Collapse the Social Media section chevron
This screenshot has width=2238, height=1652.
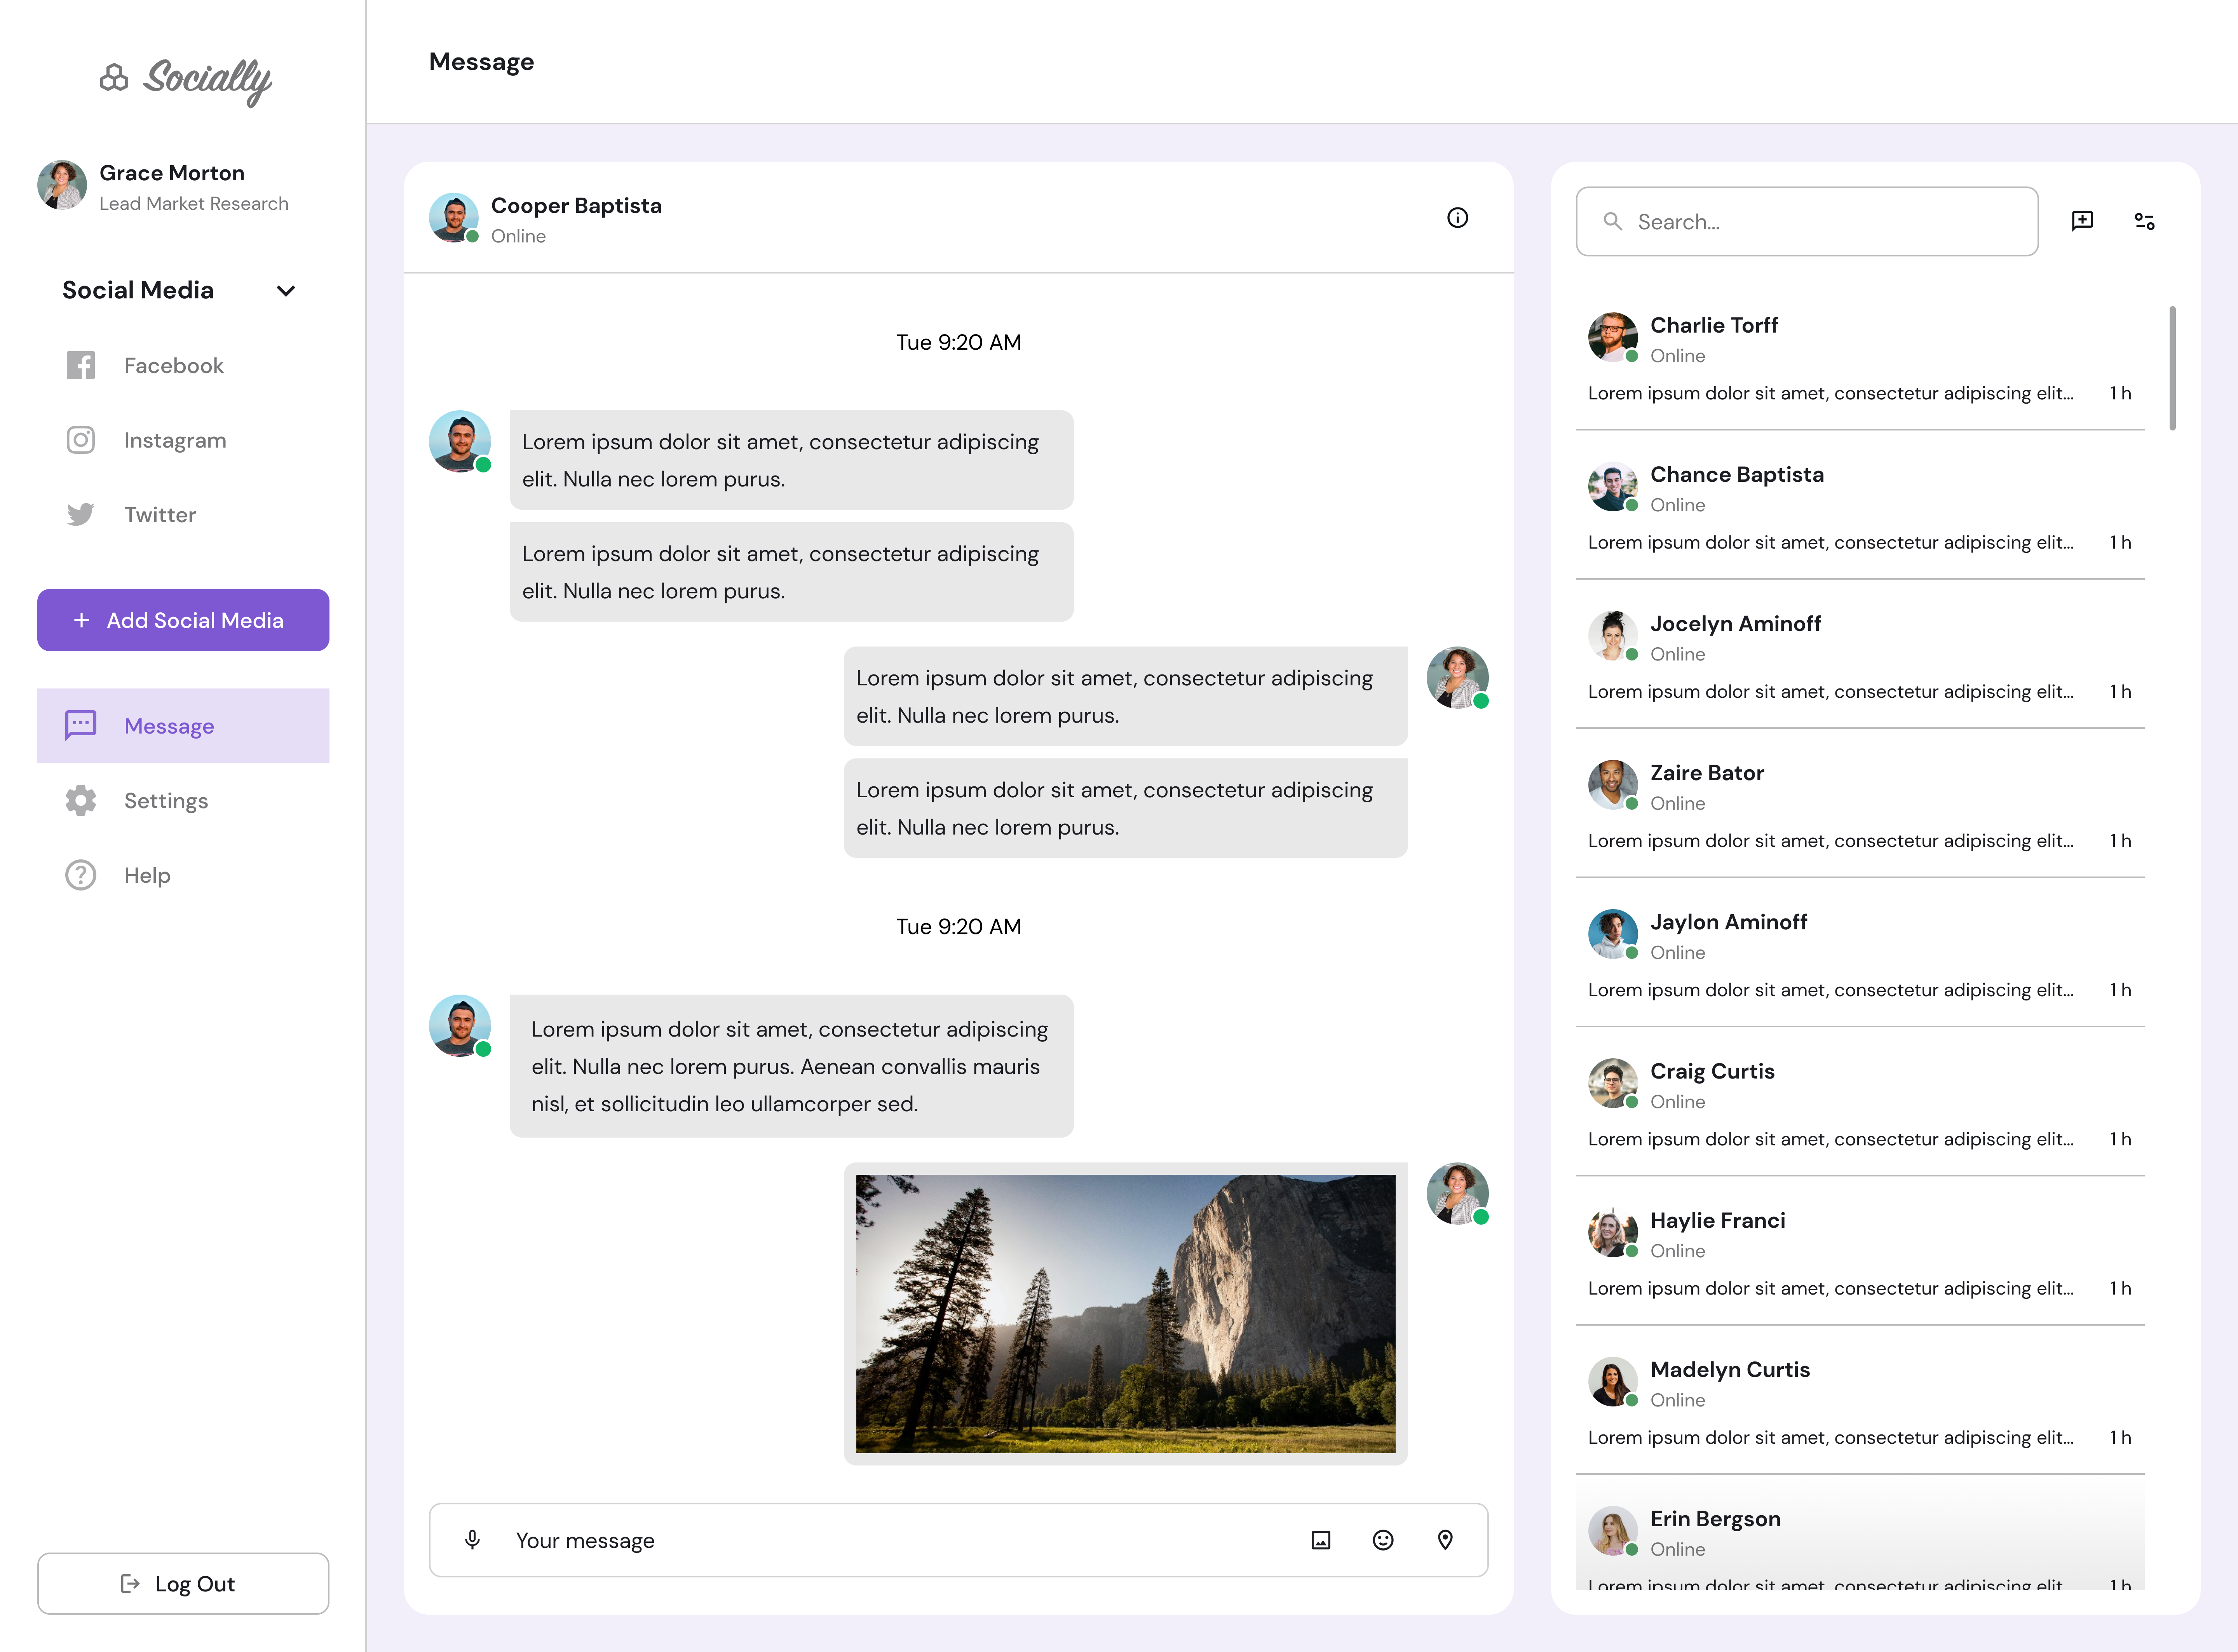(286, 291)
